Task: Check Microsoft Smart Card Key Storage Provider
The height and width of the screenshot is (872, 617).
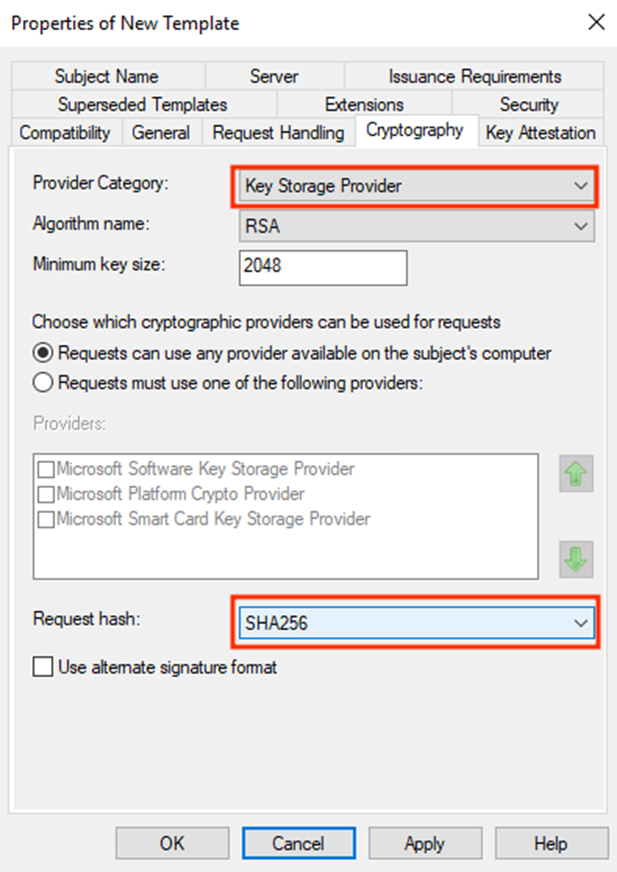Action: 46,519
